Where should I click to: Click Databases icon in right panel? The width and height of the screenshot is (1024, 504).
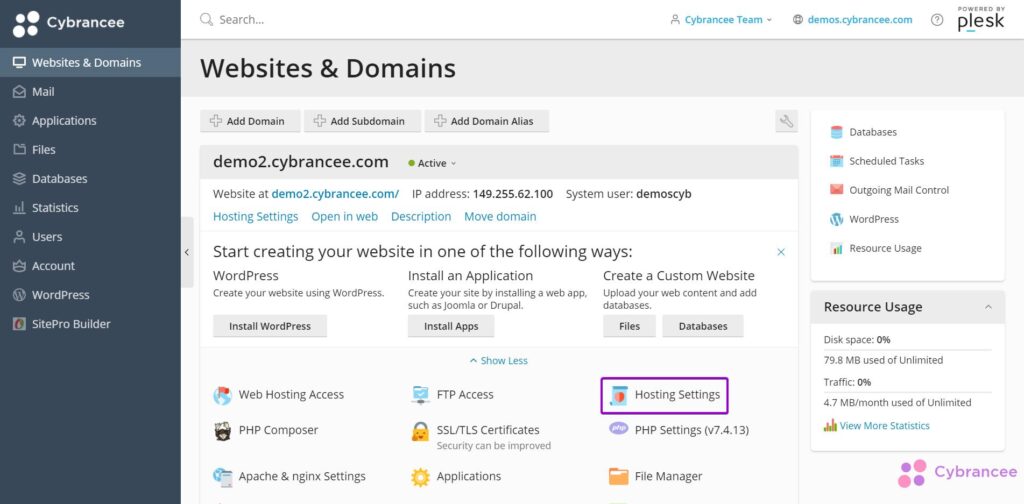point(837,132)
